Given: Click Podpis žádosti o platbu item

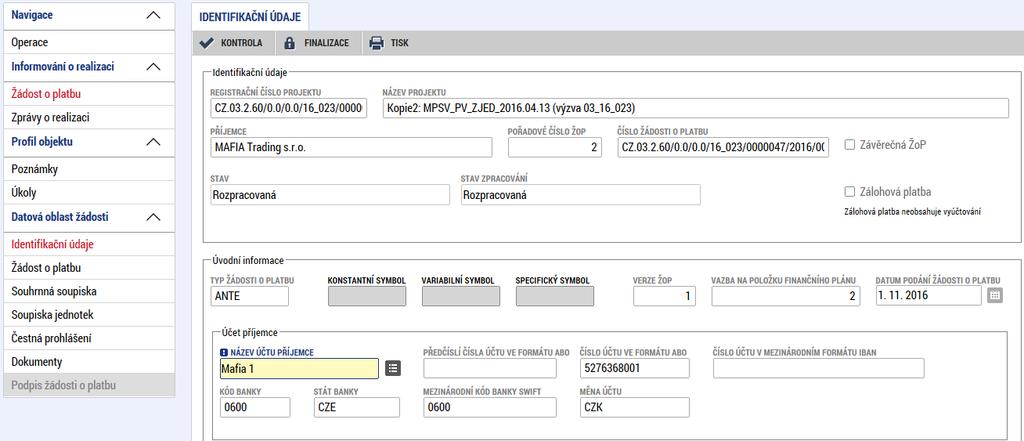Looking at the screenshot, I should [89, 385].
